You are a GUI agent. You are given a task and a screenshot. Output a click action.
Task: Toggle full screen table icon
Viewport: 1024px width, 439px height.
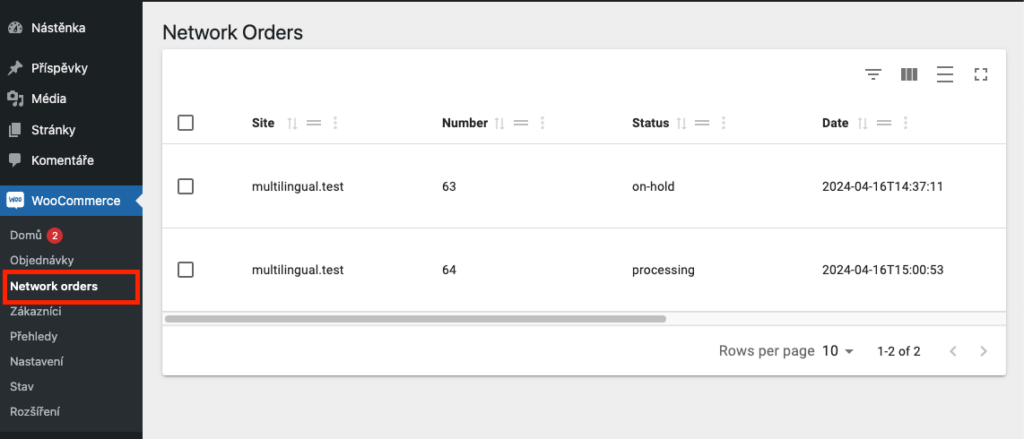pos(980,74)
